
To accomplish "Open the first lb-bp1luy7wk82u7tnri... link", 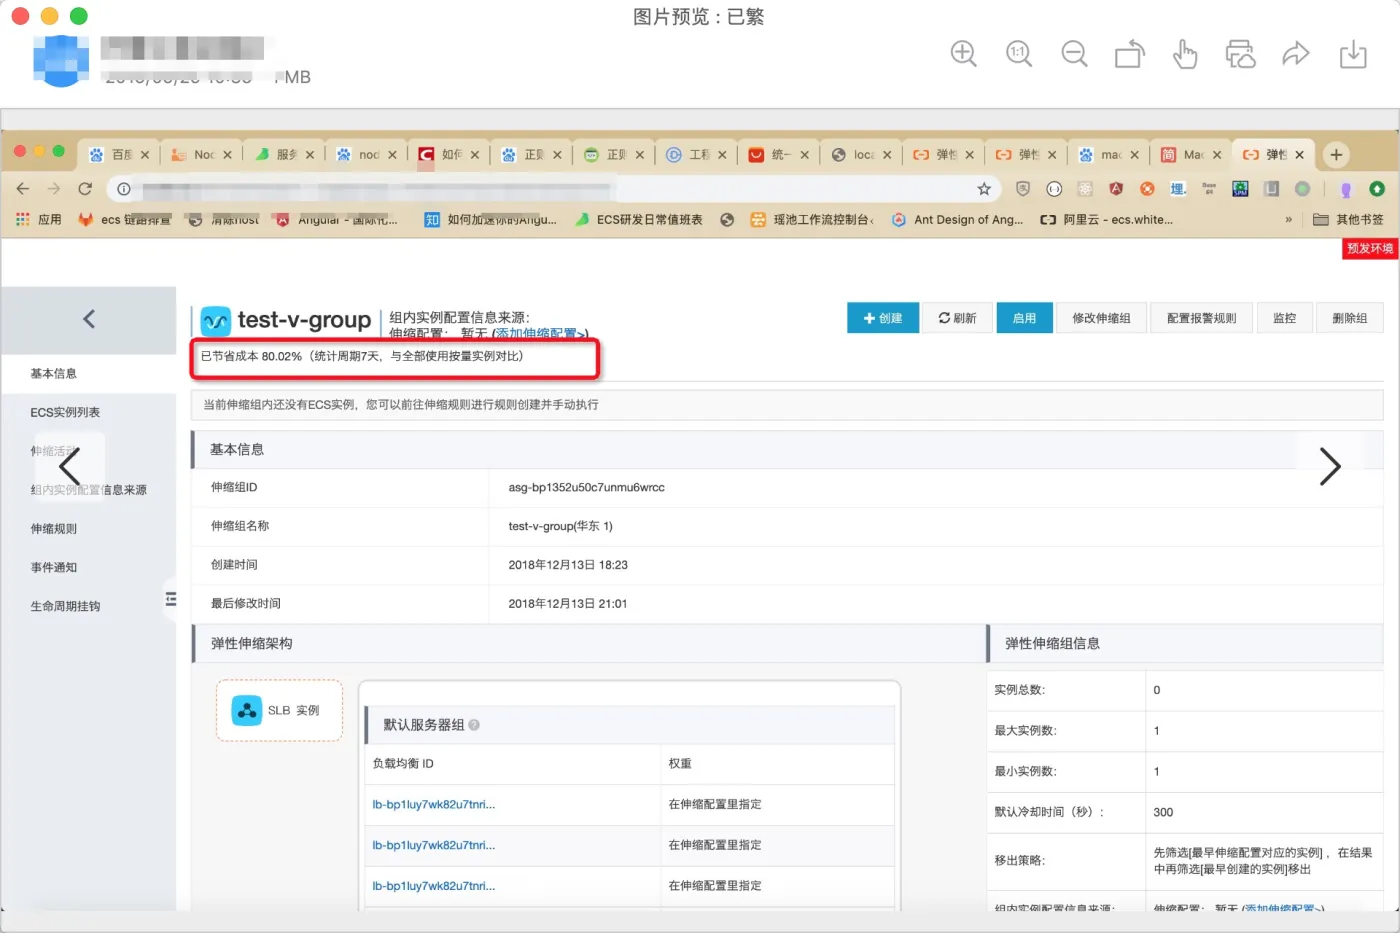I will click(434, 804).
